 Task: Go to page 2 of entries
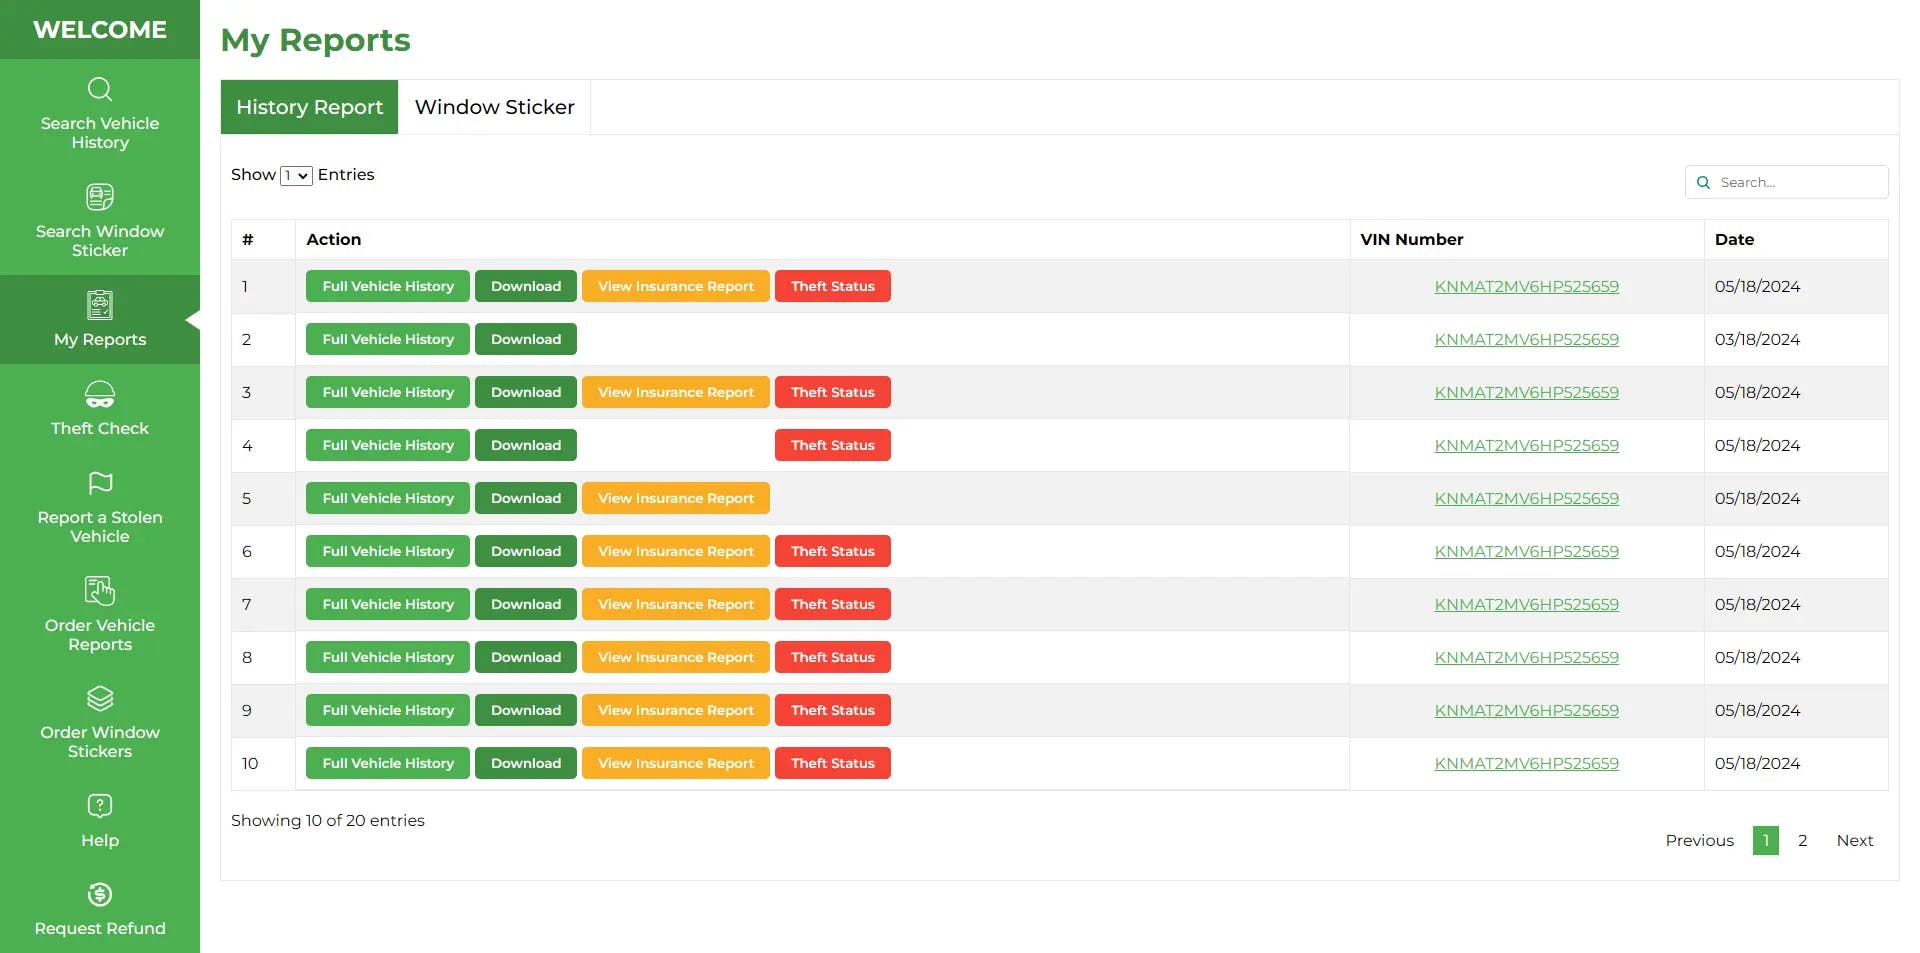click(1802, 840)
